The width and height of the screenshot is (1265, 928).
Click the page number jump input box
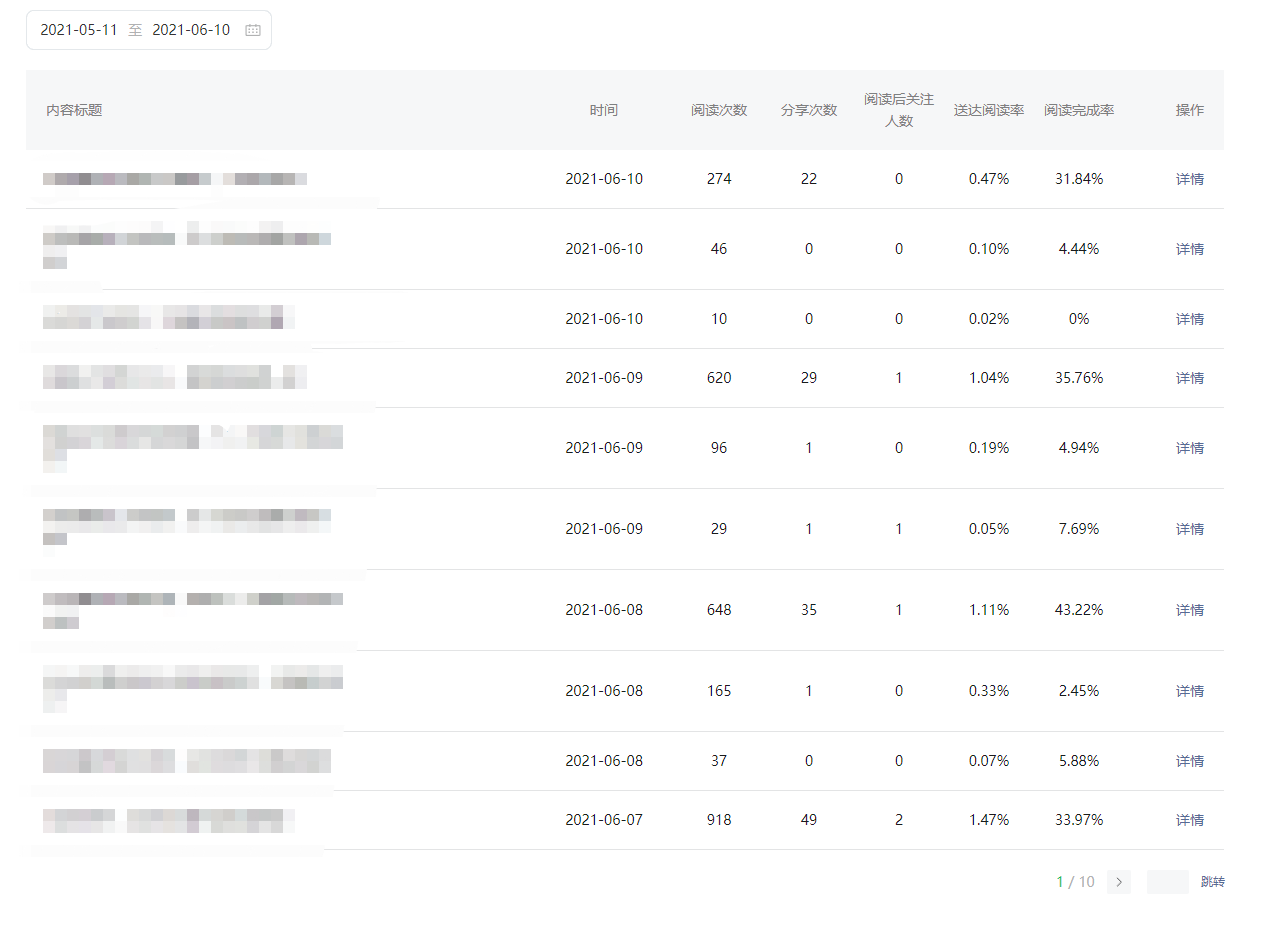click(x=1167, y=882)
